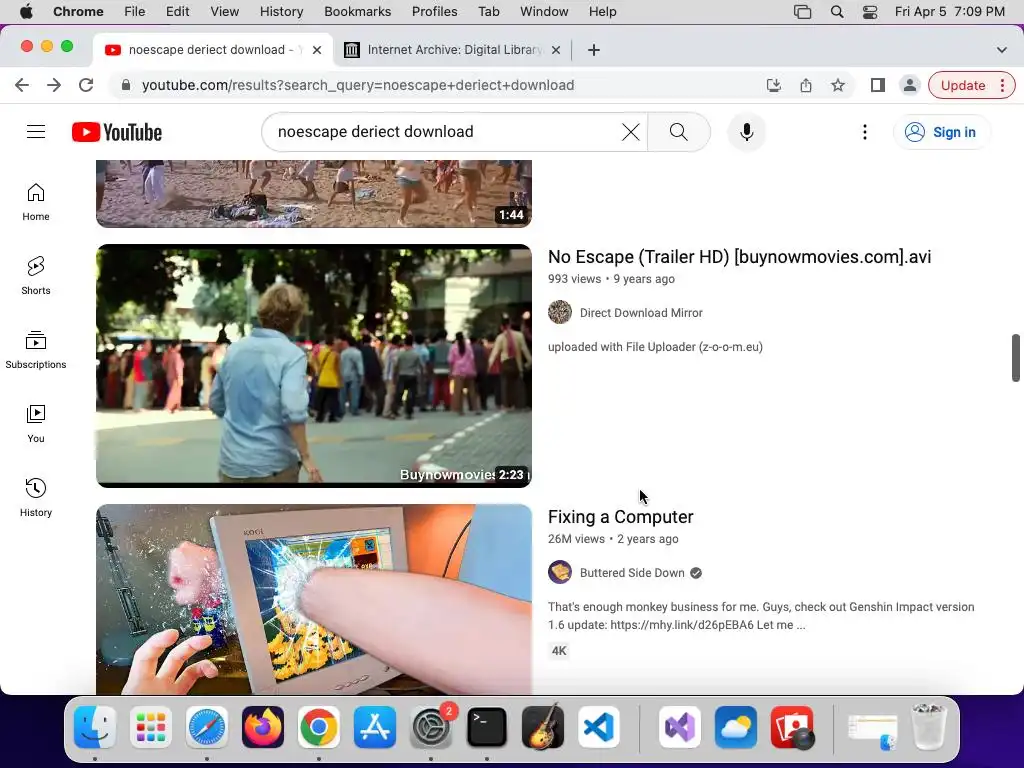
Task: Open History in sidebar
Action: tap(36, 498)
